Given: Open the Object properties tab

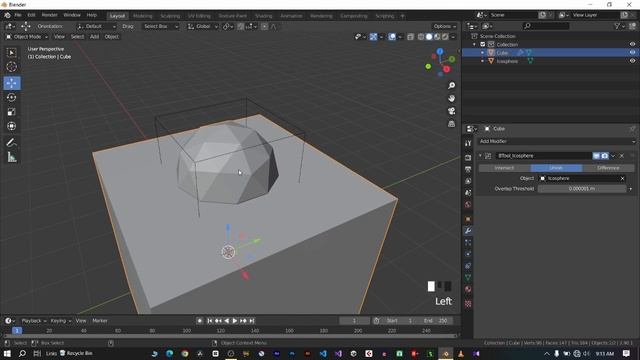Looking at the screenshot, I should point(468,219).
